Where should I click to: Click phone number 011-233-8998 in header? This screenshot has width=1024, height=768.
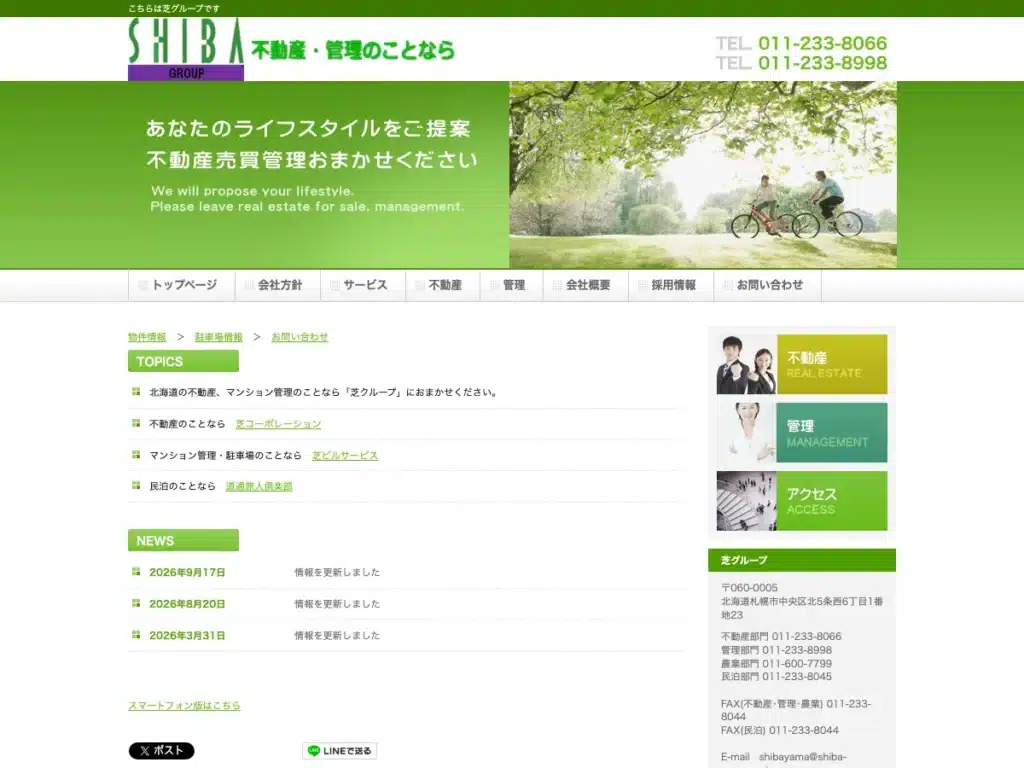click(x=822, y=63)
